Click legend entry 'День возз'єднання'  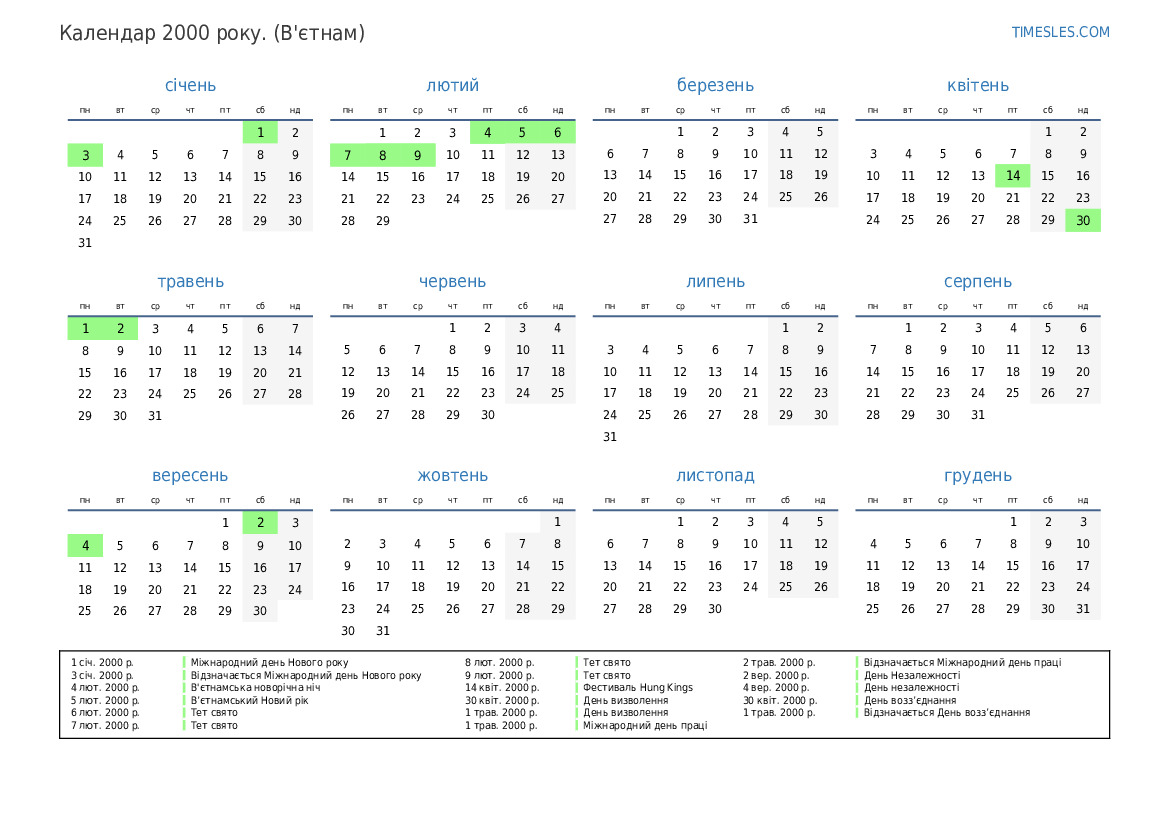click(910, 700)
